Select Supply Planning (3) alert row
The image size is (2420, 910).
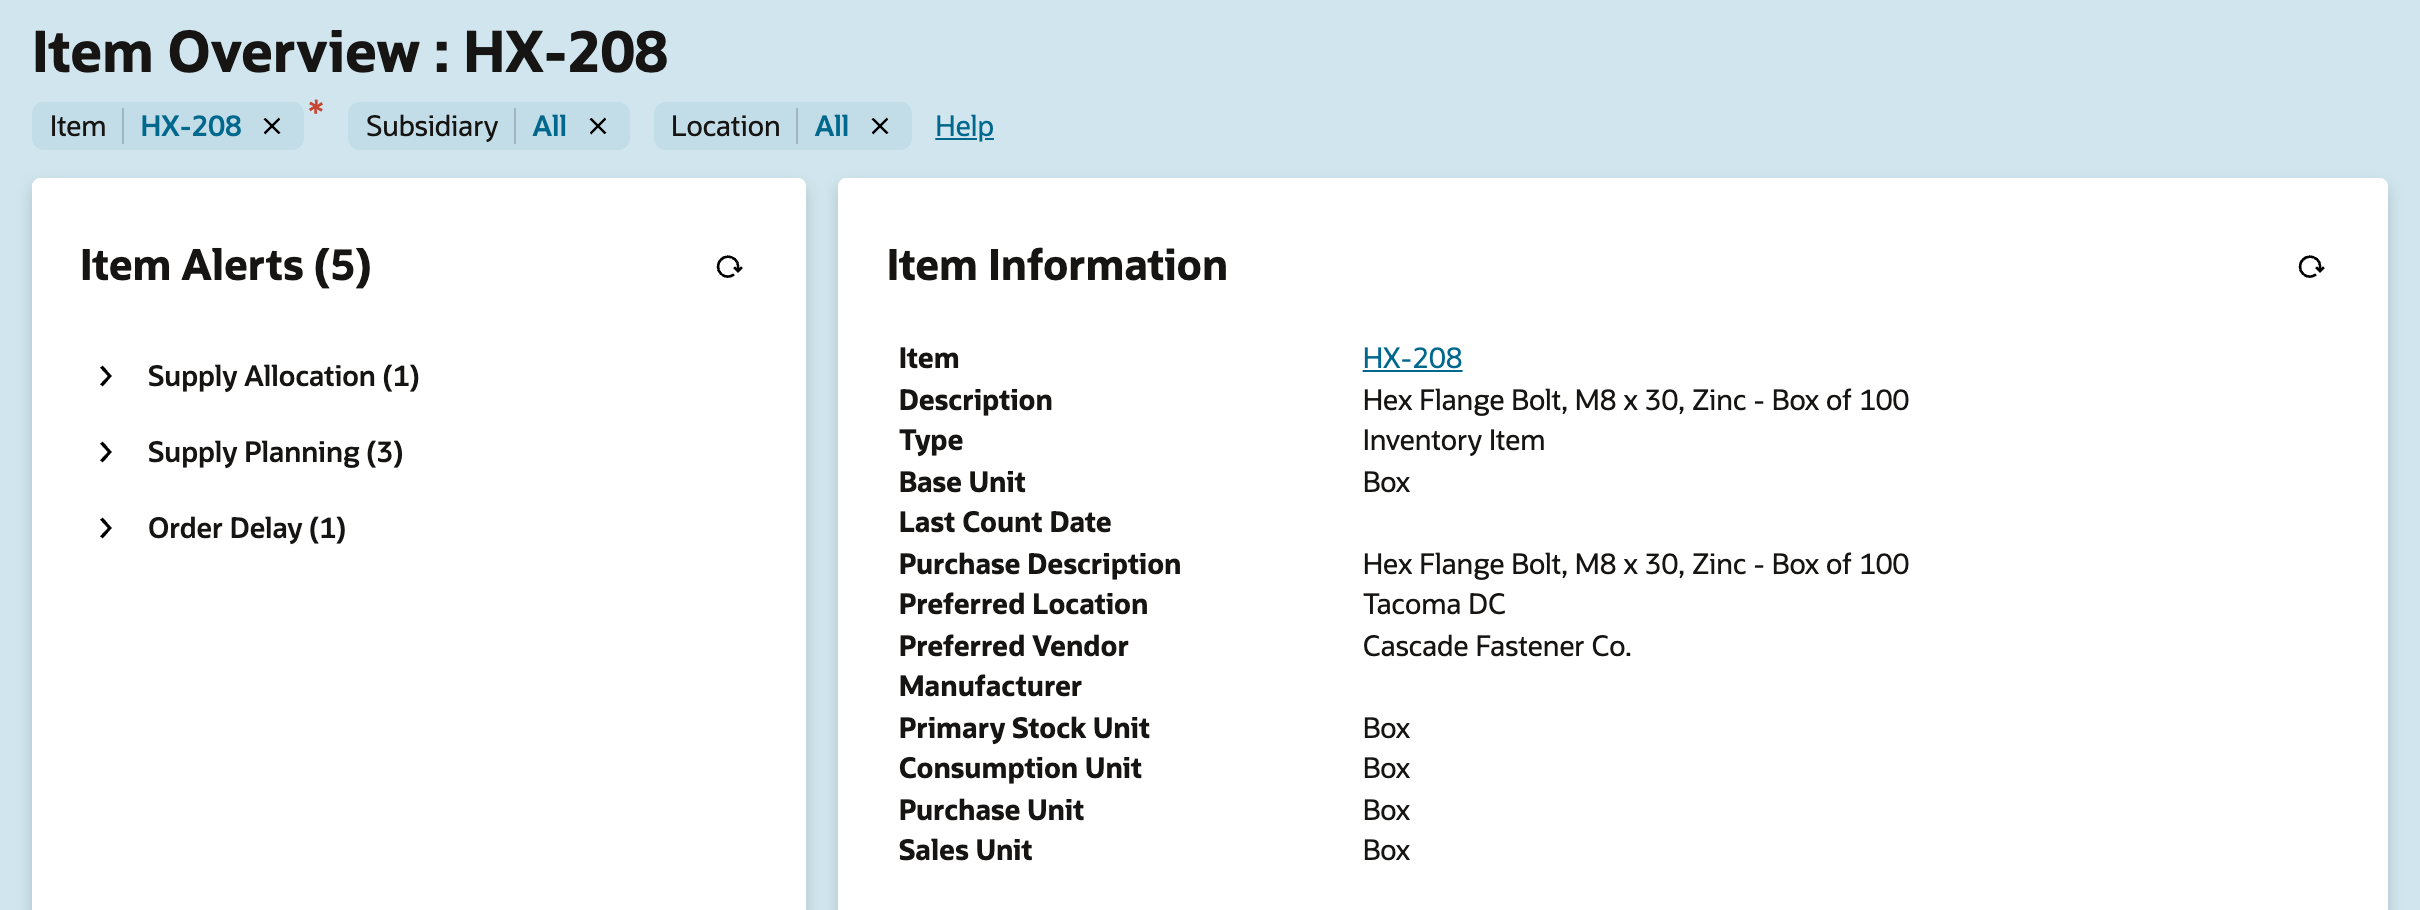coord(275,452)
